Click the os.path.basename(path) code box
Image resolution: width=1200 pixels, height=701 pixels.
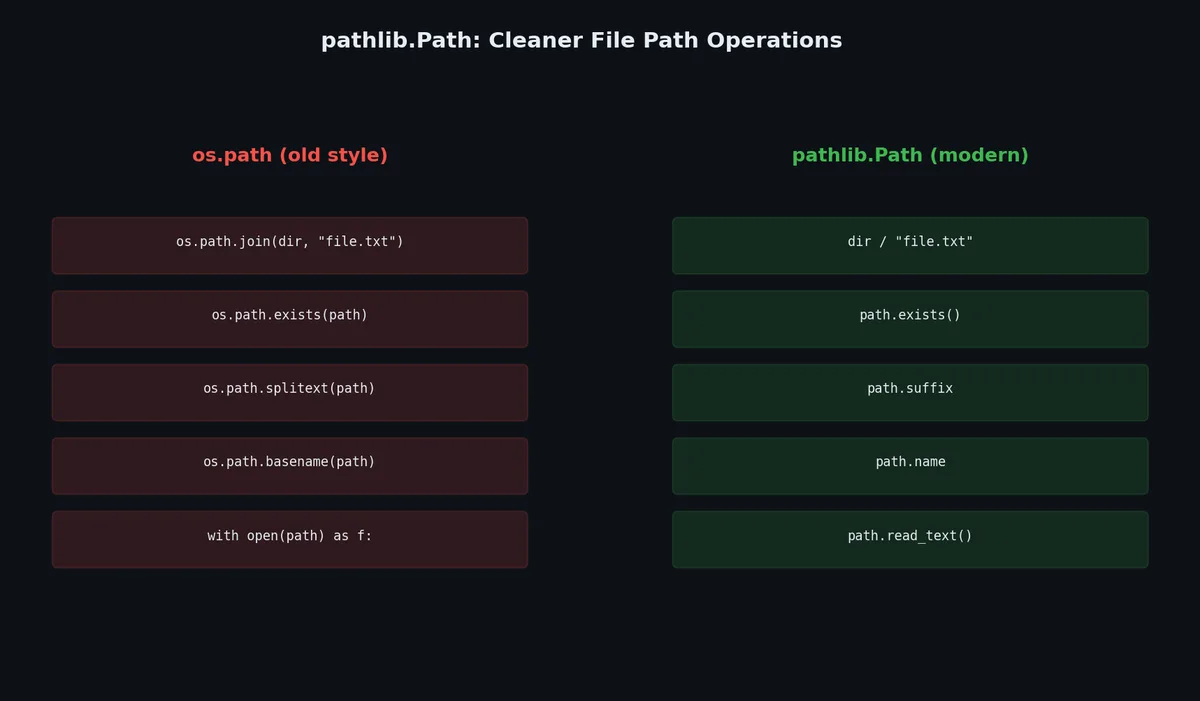click(x=290, y=466)
